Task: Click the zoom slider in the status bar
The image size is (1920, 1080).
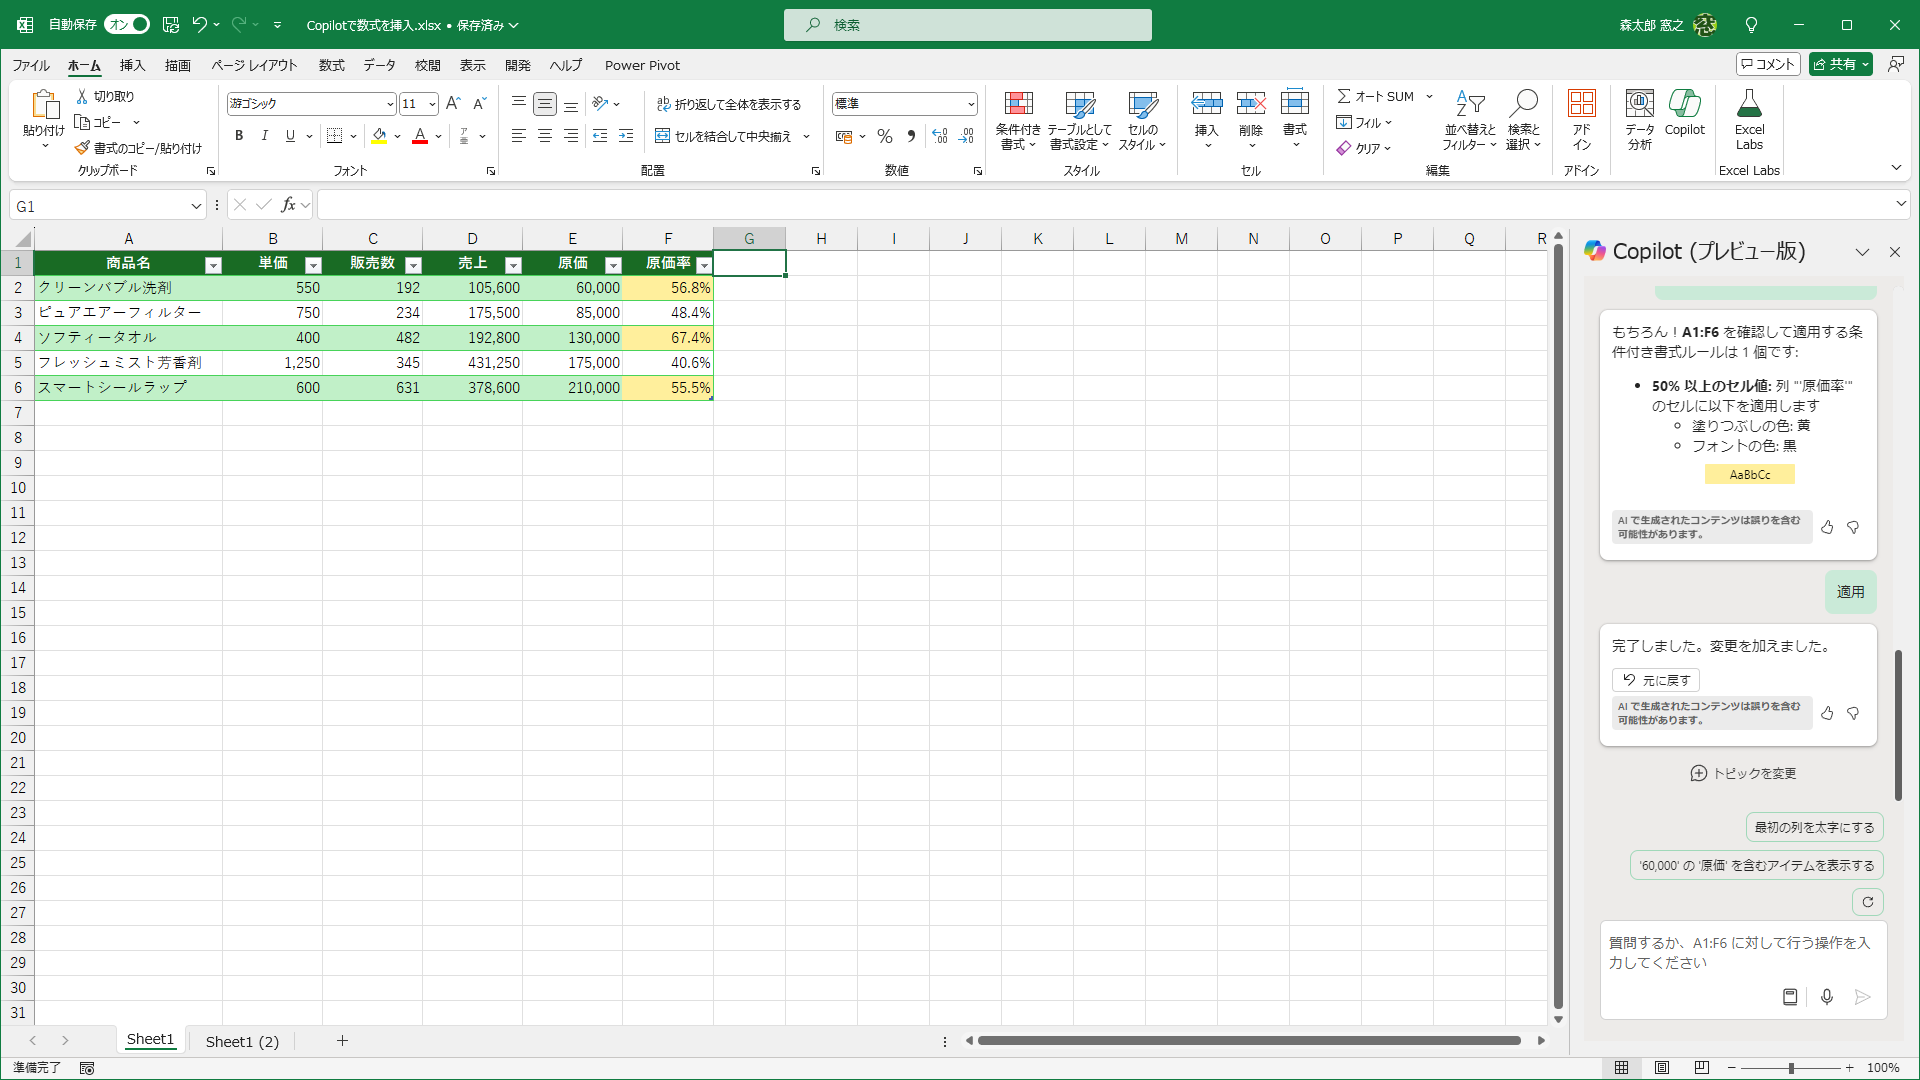Action: [1790, 1068]
